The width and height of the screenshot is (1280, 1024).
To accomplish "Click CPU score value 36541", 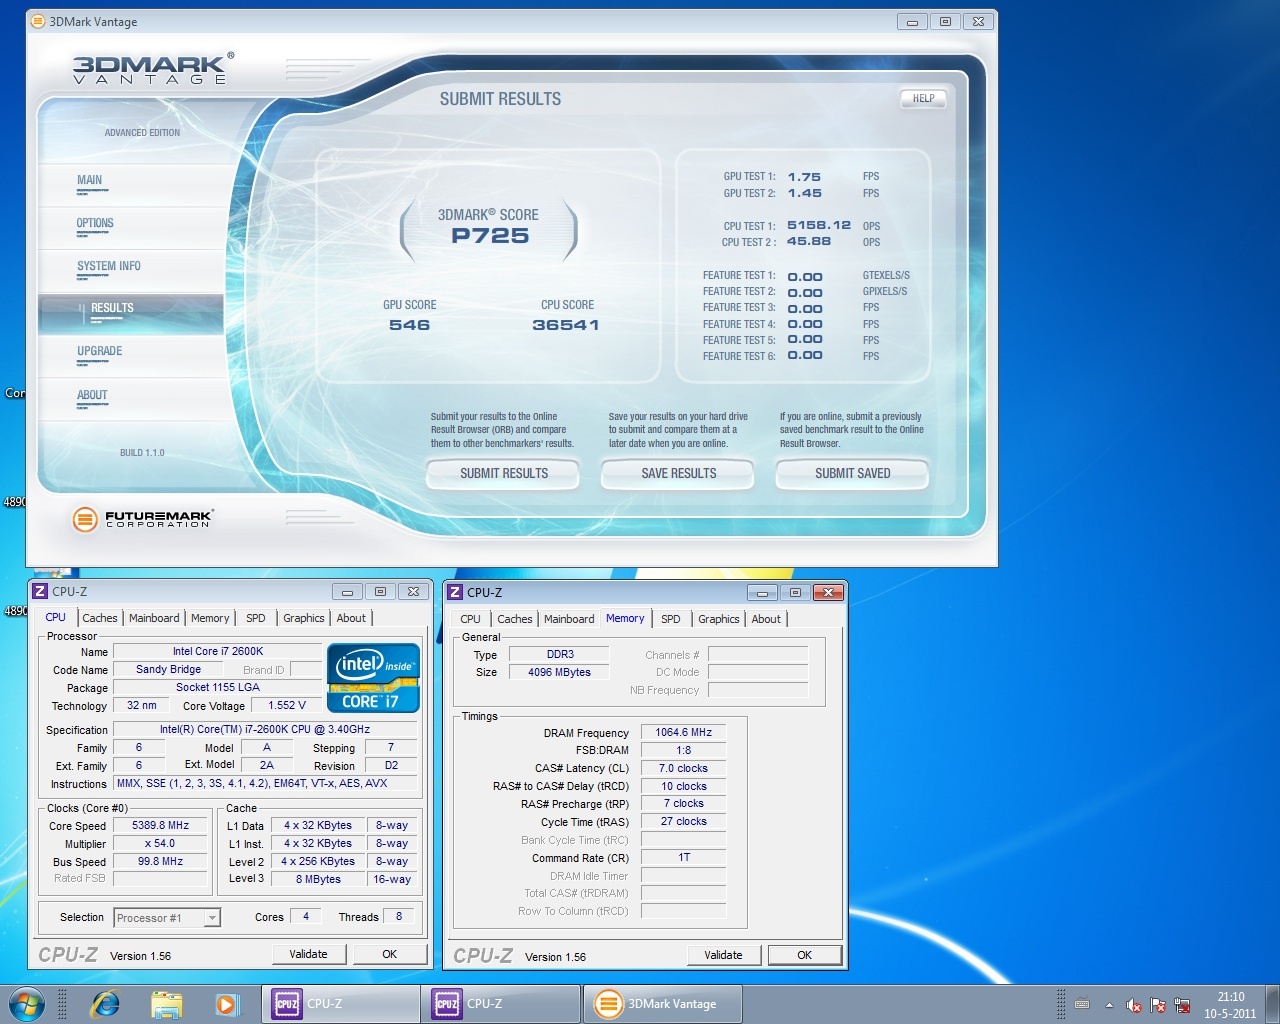I will click(x=566, y=325).
